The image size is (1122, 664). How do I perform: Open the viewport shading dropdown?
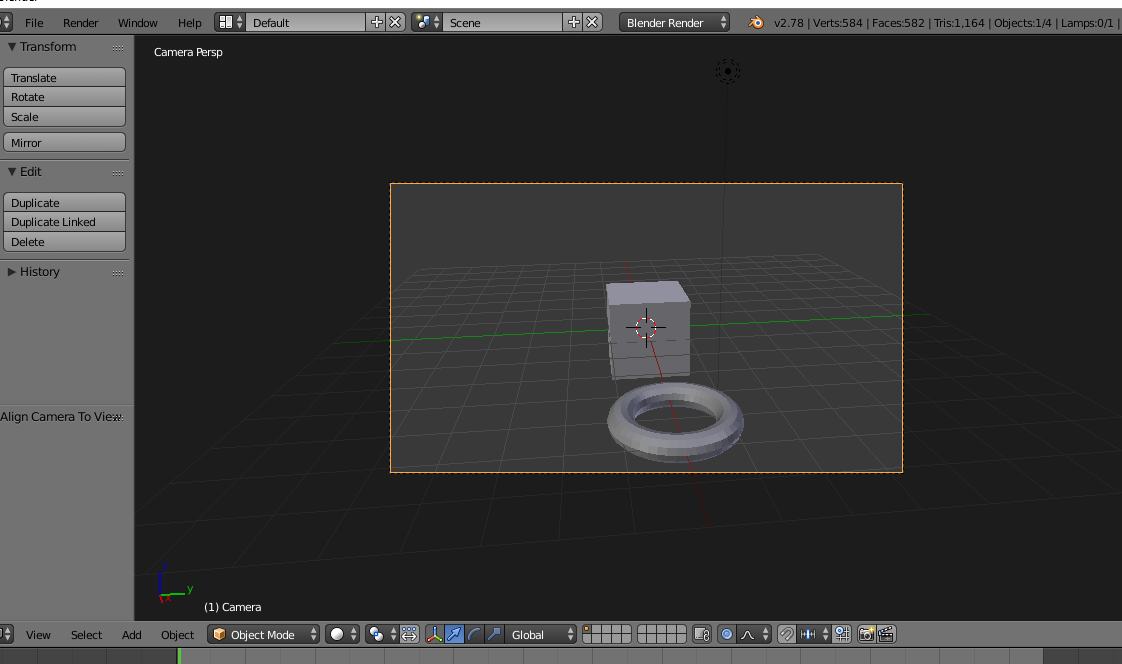coord(342,634)
